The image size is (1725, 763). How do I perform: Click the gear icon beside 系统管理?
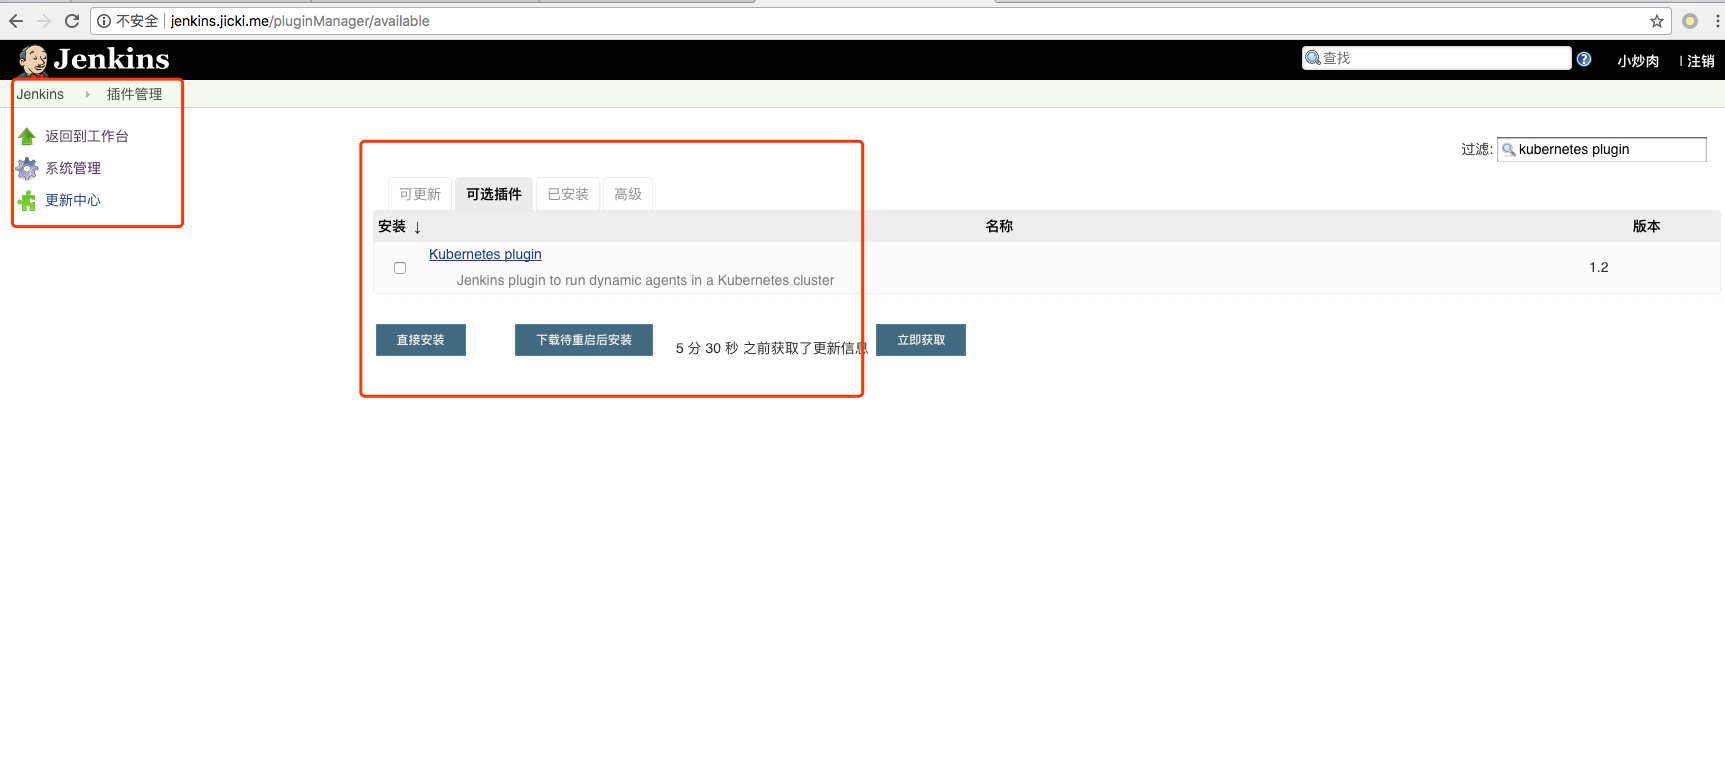point(27,168)
